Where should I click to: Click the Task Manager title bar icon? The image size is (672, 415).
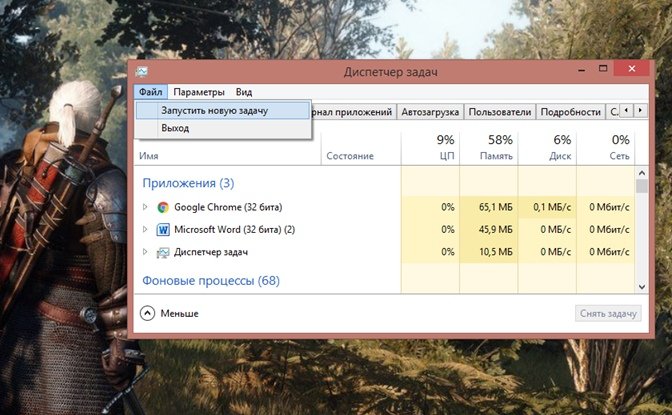[141, 72]
